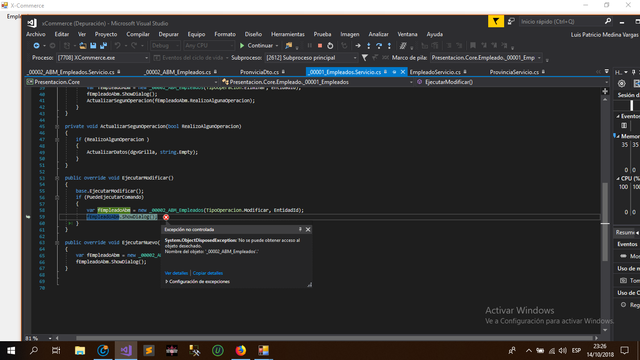Image resolution: width=640 pixels, height=360 pixels.
Task: Open the Archivo menu
Action: (x=36, y=34)
